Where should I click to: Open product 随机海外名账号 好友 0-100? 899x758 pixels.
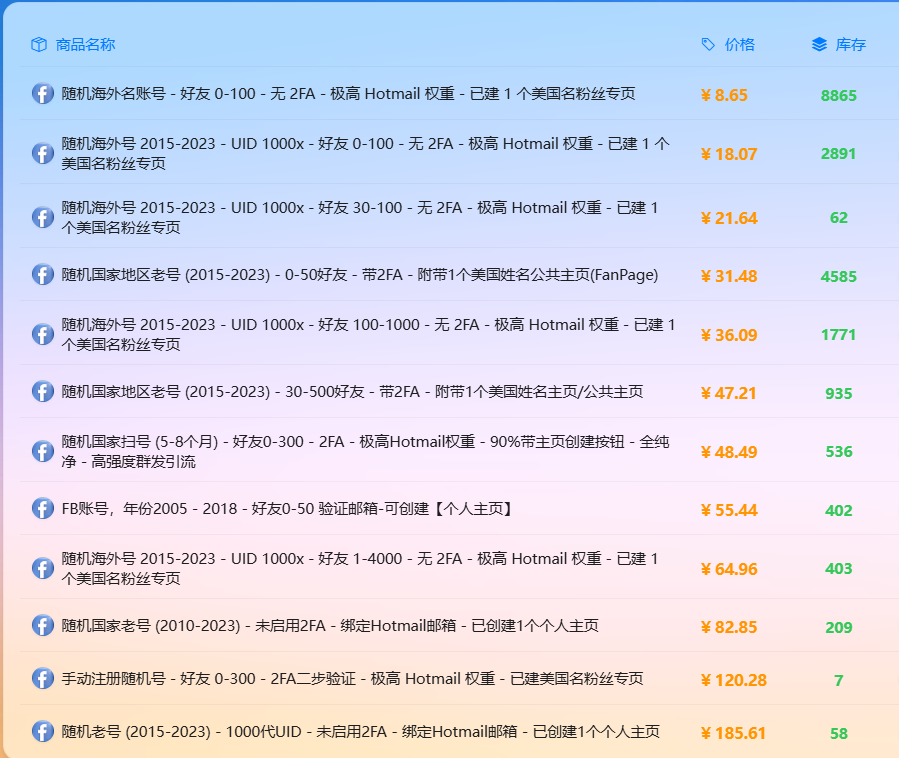click(x=349, y=93)
